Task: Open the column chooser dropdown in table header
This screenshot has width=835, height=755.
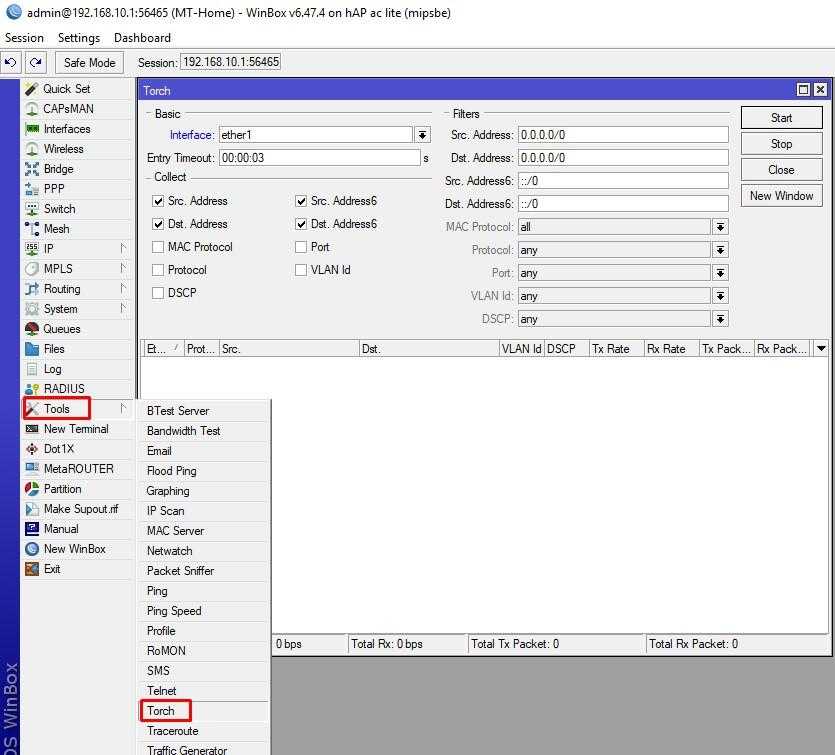Action: 821,349
